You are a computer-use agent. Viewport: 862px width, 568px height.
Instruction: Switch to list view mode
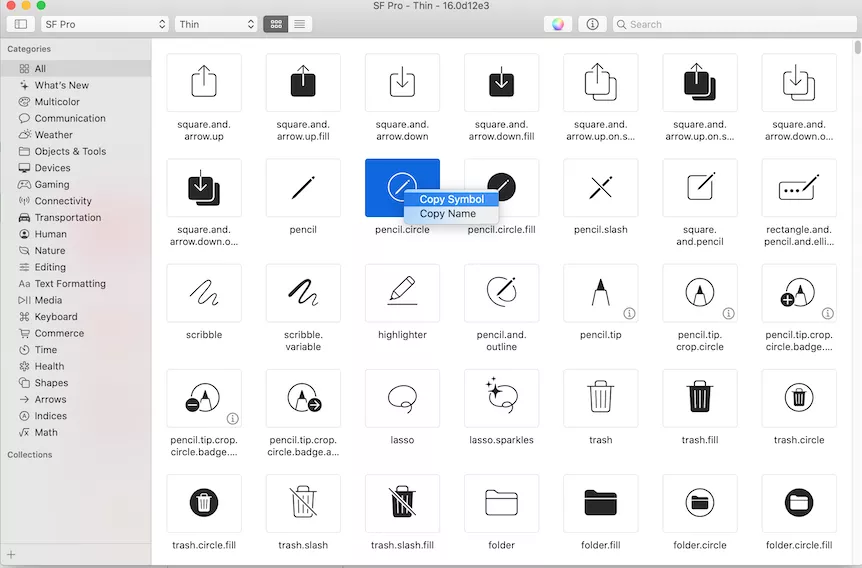tap(300, 24)
